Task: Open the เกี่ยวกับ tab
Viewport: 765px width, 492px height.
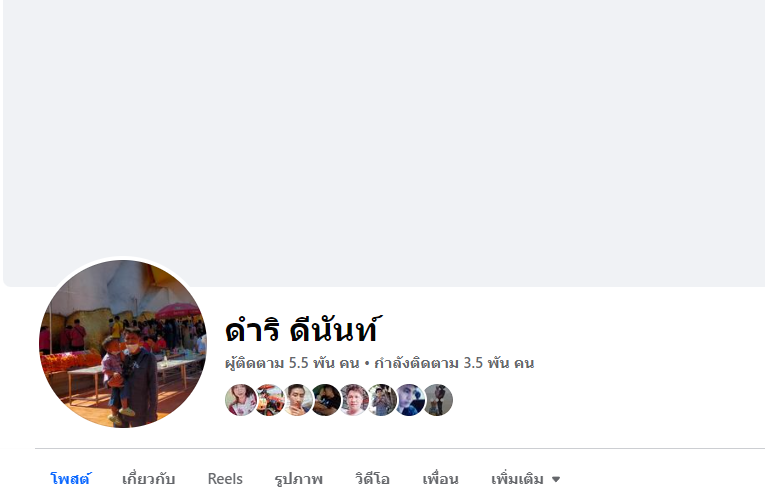Action: click(x=148, y=479)
